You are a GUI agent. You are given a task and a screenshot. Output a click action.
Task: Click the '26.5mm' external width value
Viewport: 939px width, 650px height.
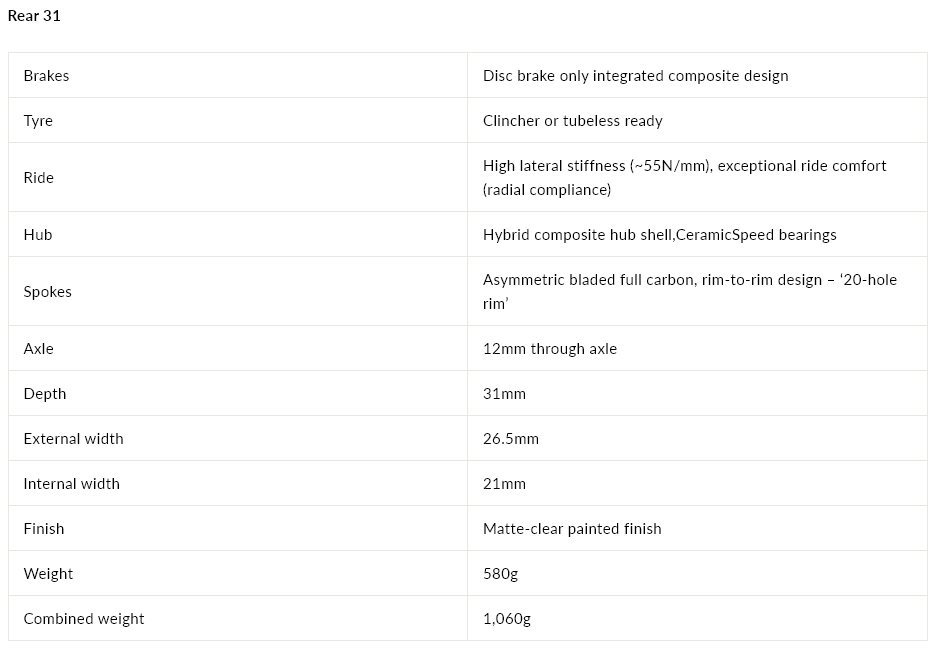pyautogui.click(x=511, y=439)
